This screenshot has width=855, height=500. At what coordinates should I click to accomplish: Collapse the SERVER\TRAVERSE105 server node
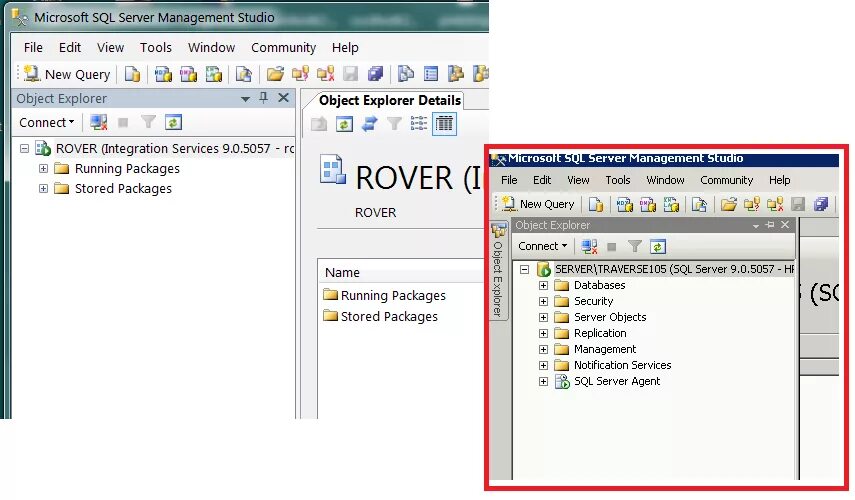(525, 269)
